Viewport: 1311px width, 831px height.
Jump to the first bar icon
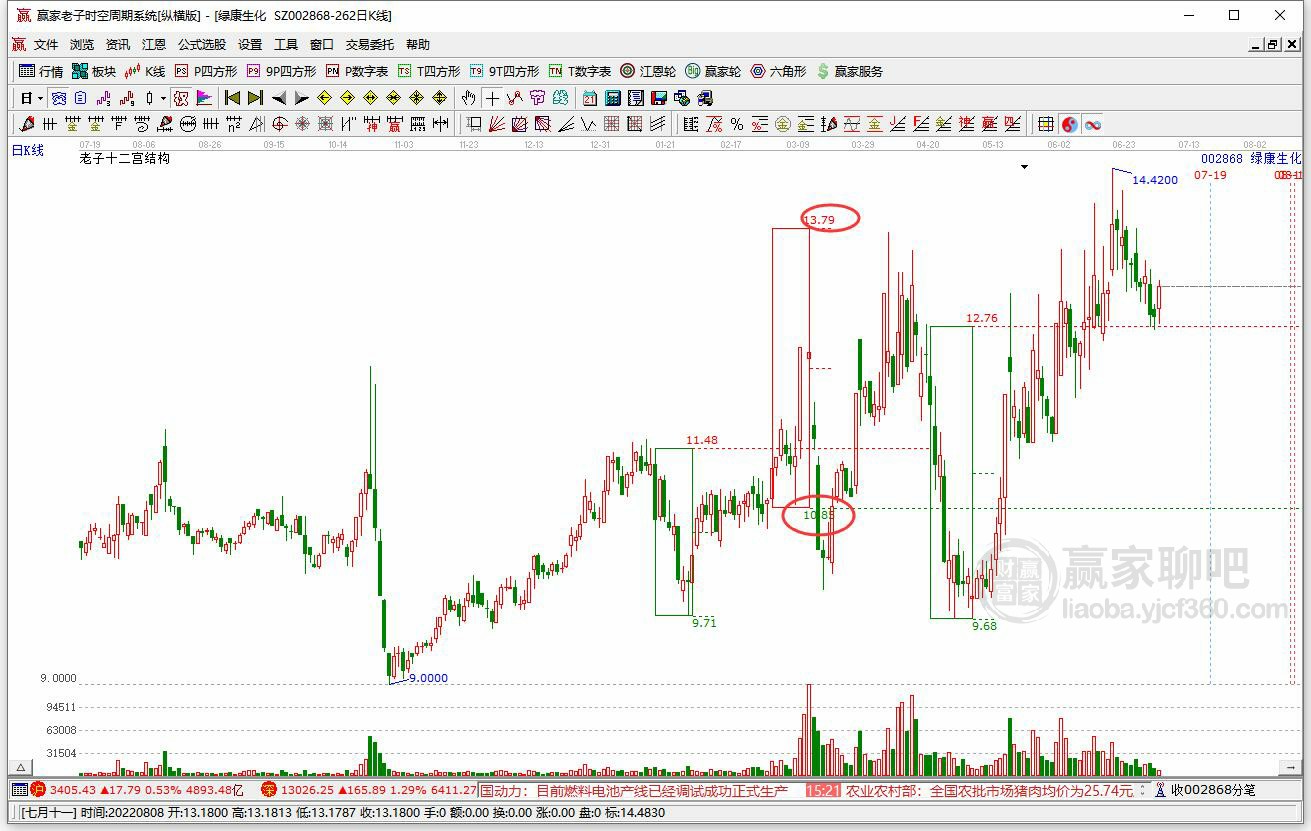(232, 98)
